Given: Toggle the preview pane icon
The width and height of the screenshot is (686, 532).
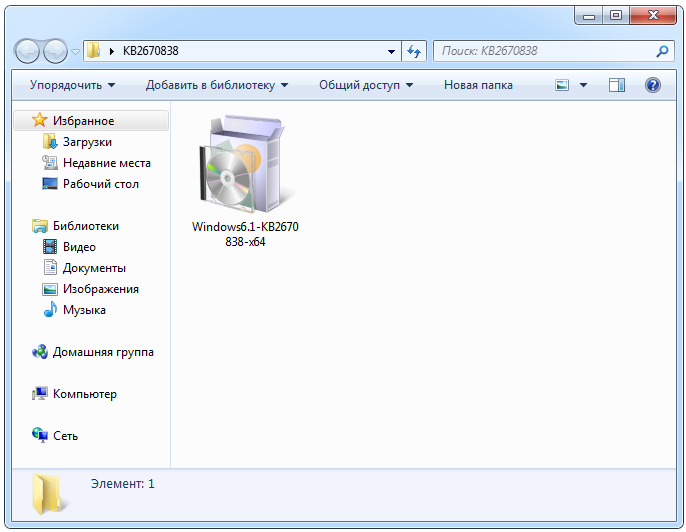Looking at the screenshot, I should tap(617, 85).
